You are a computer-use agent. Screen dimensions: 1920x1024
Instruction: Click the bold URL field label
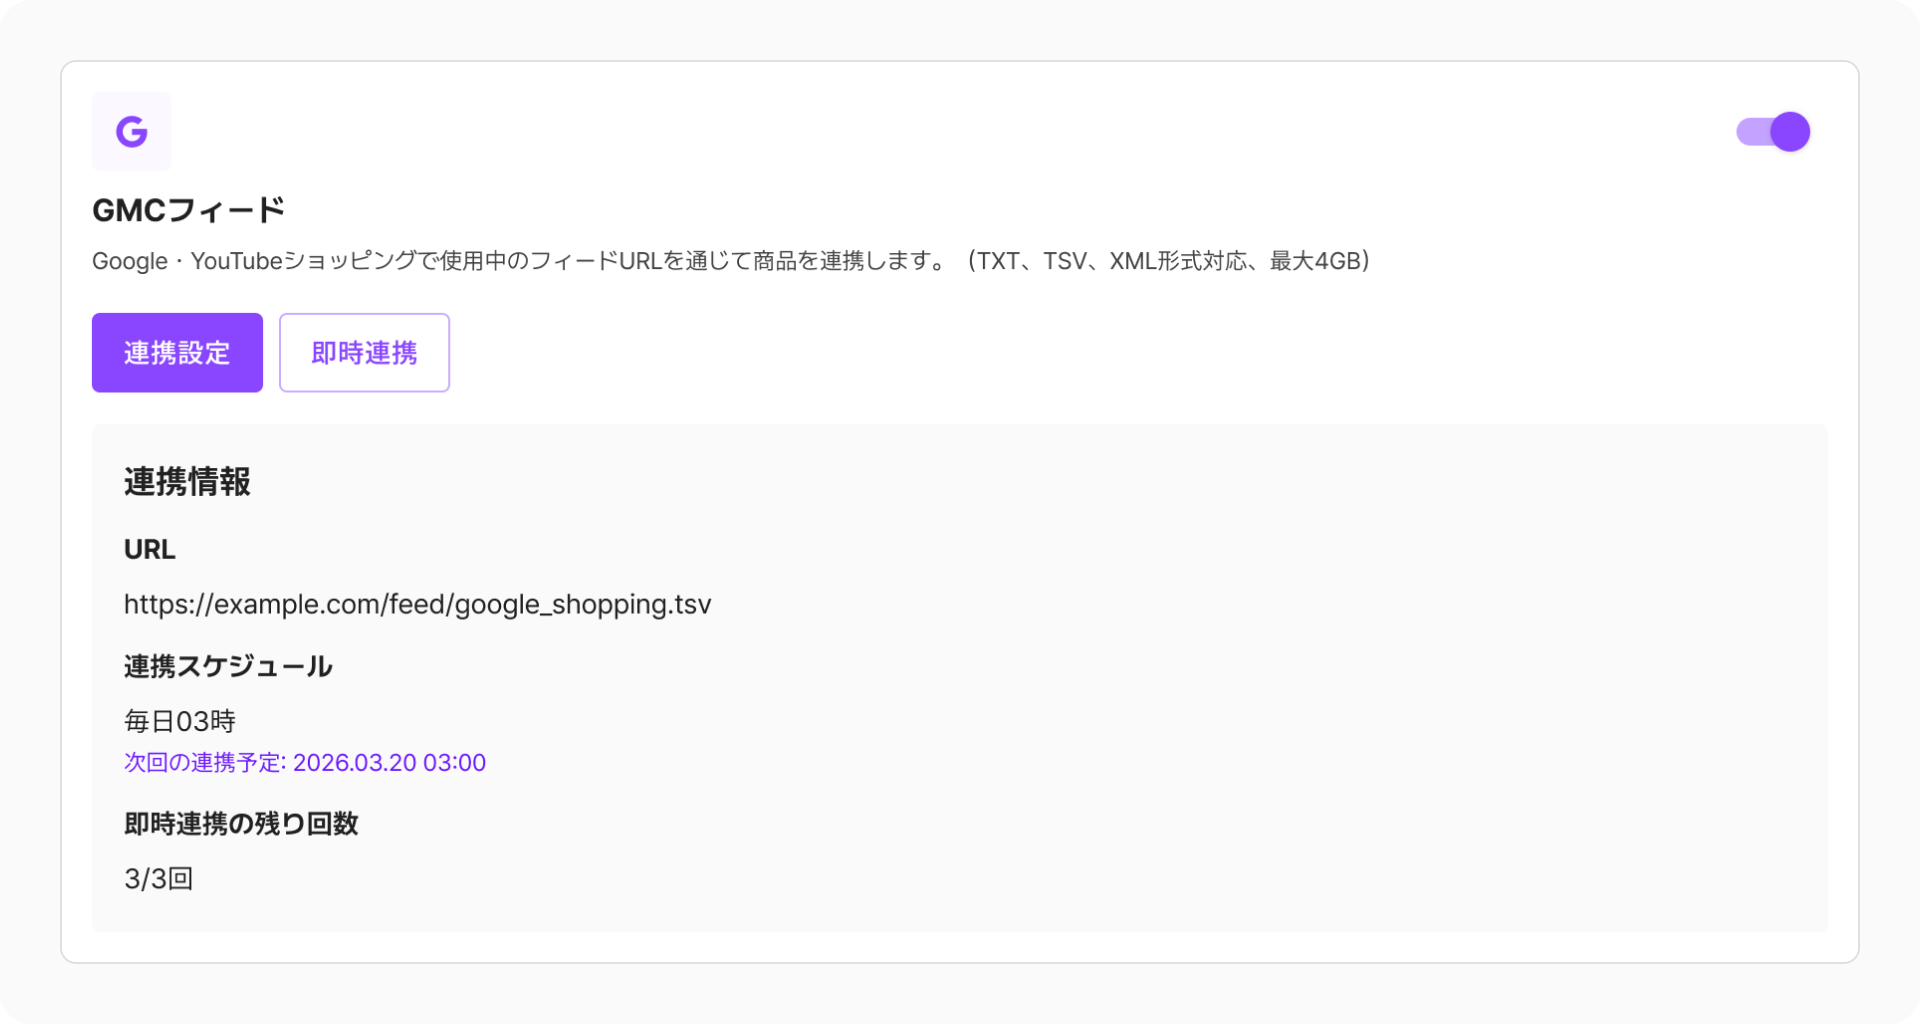tap(149, 550)
